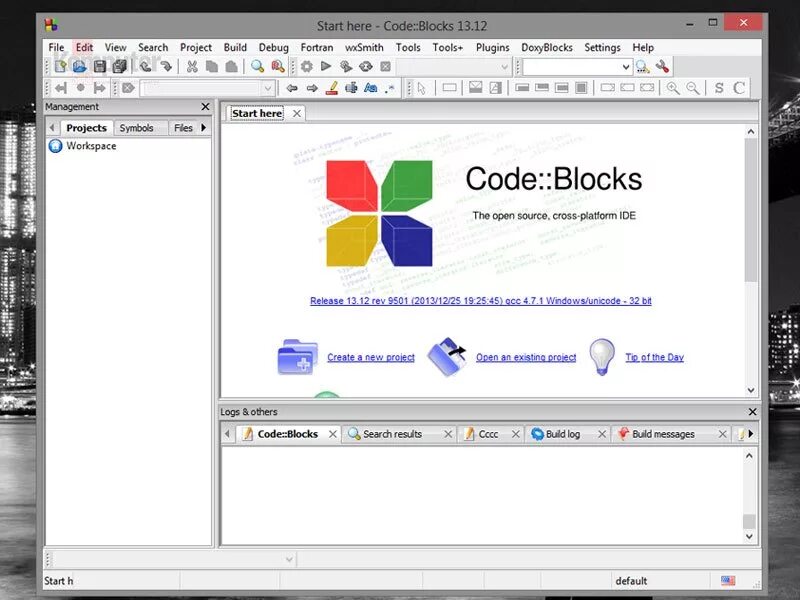Open the bottom command bar dropdown

pyautogui.click(x=289, y=559)
